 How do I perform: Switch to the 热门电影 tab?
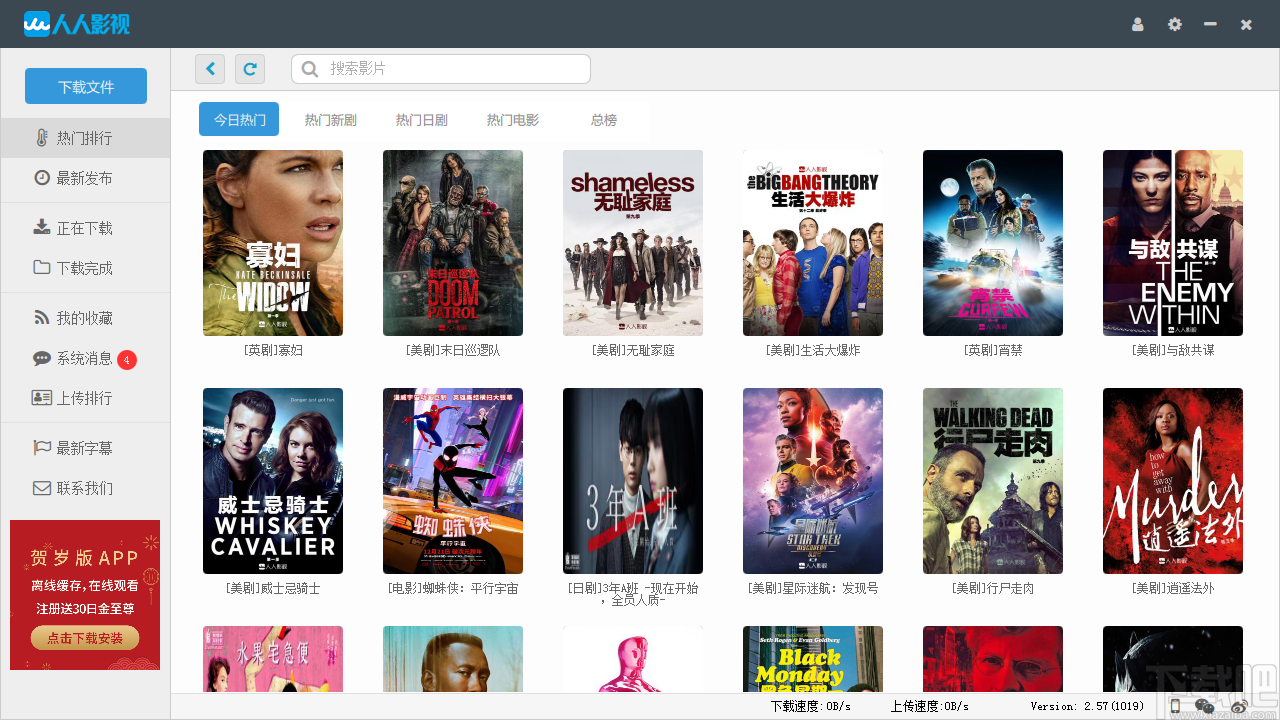coord(512,120)
